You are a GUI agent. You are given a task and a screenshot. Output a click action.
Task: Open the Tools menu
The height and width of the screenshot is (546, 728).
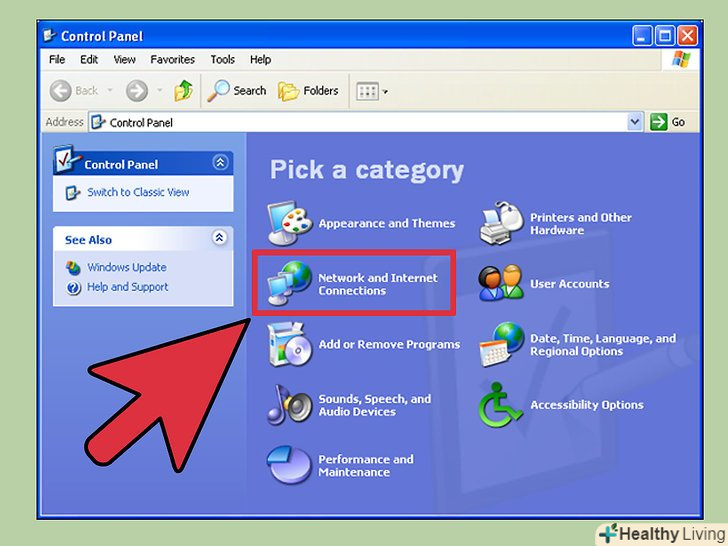(222, 59)
